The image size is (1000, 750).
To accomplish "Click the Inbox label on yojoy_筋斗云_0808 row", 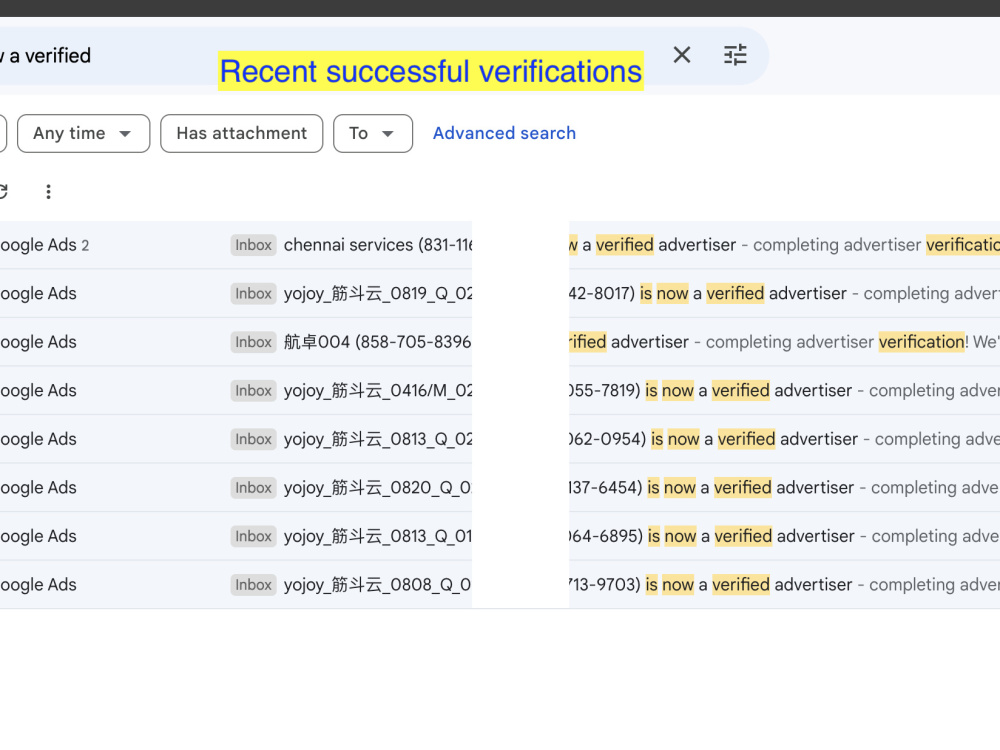I will (x=253, y=584).
